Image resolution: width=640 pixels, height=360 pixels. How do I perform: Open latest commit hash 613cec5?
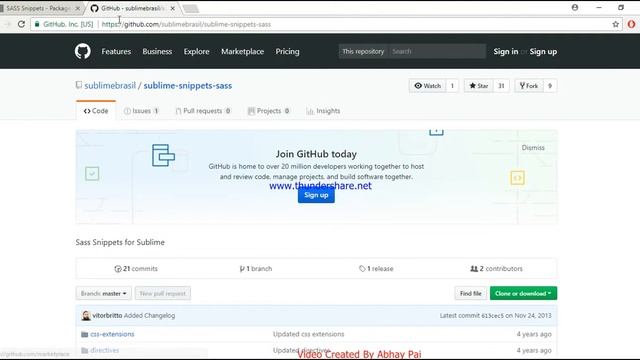pyautogui.click(x=492, y=316)
